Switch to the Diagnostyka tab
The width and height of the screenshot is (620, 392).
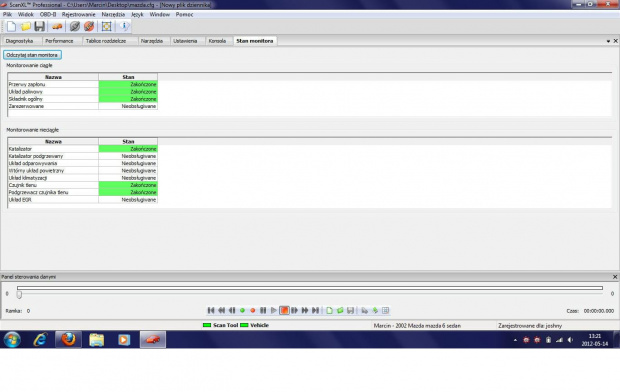19,41
